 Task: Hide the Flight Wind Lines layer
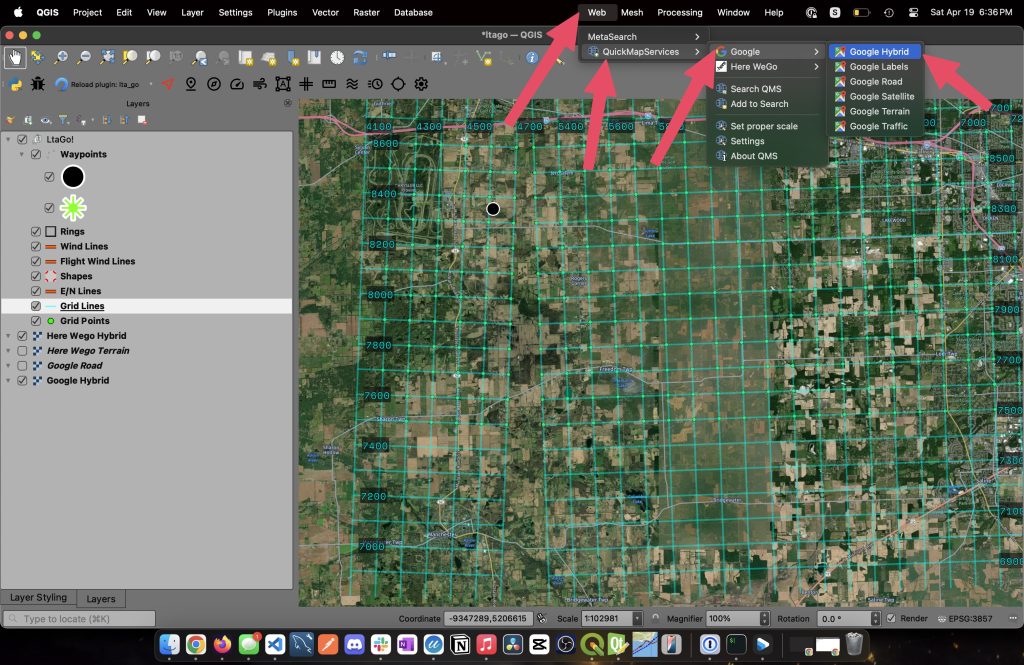click(36, 261)
